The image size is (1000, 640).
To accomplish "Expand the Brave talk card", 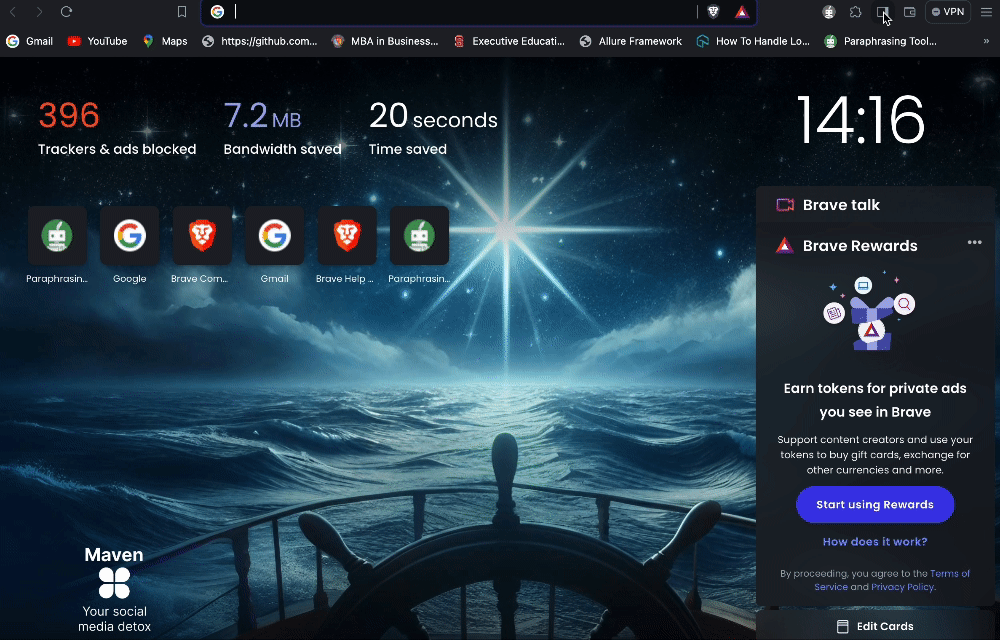I will (x=841, y=205).
